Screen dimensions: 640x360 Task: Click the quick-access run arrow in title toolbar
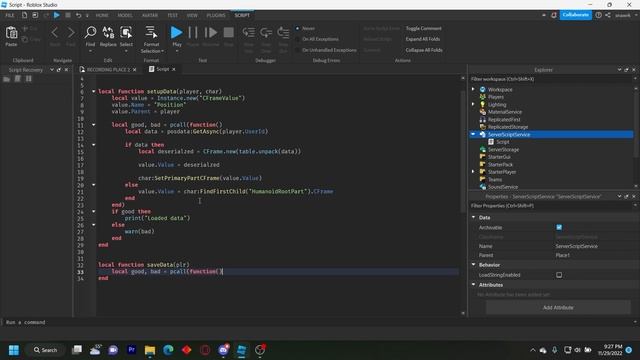pyautogui.click(x=57, y=15)
